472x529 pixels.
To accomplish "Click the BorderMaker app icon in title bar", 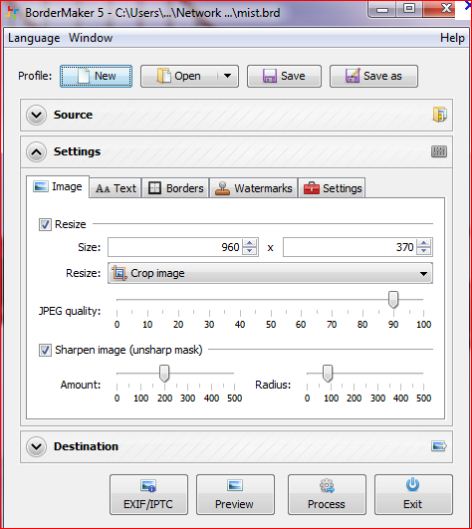I will pyautogui.click(x=13, y=12).
